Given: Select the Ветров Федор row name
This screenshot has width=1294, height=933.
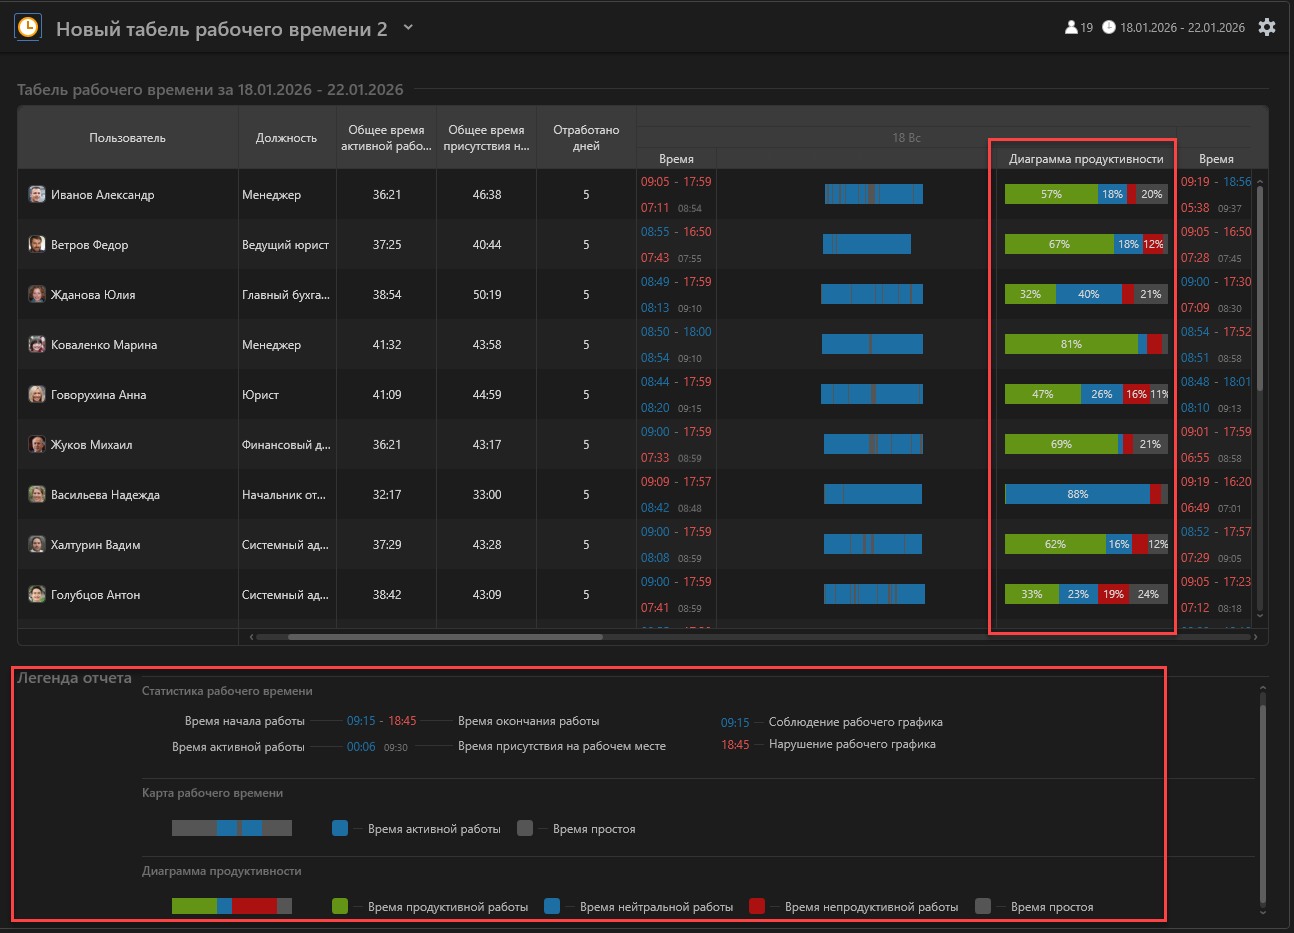Looking at the screenshot, I should pos(90,245).
